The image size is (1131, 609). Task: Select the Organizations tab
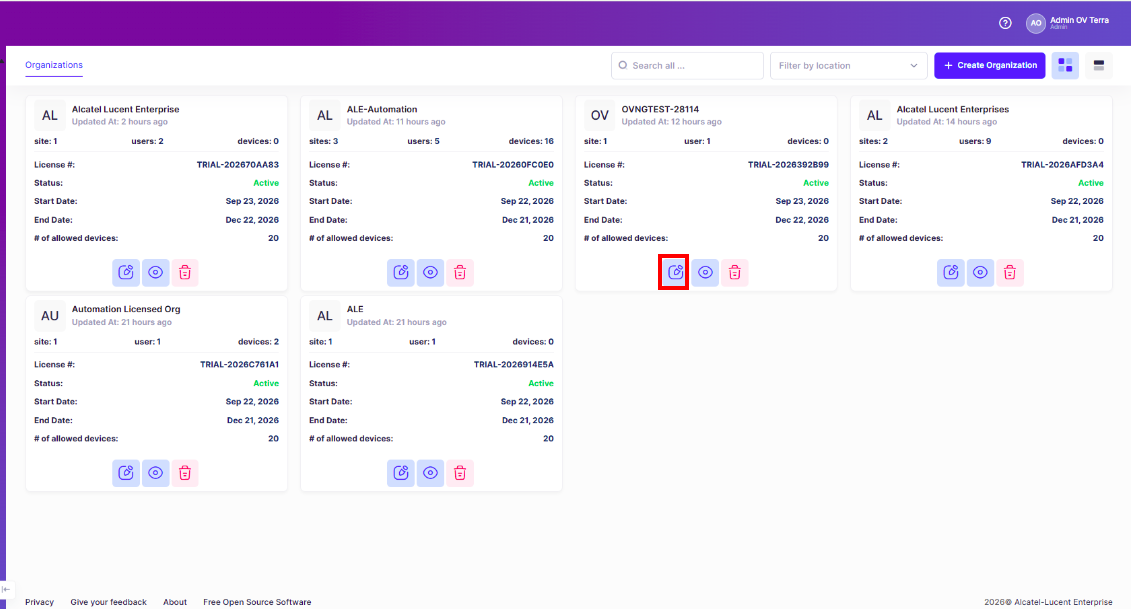coord(54,65)
